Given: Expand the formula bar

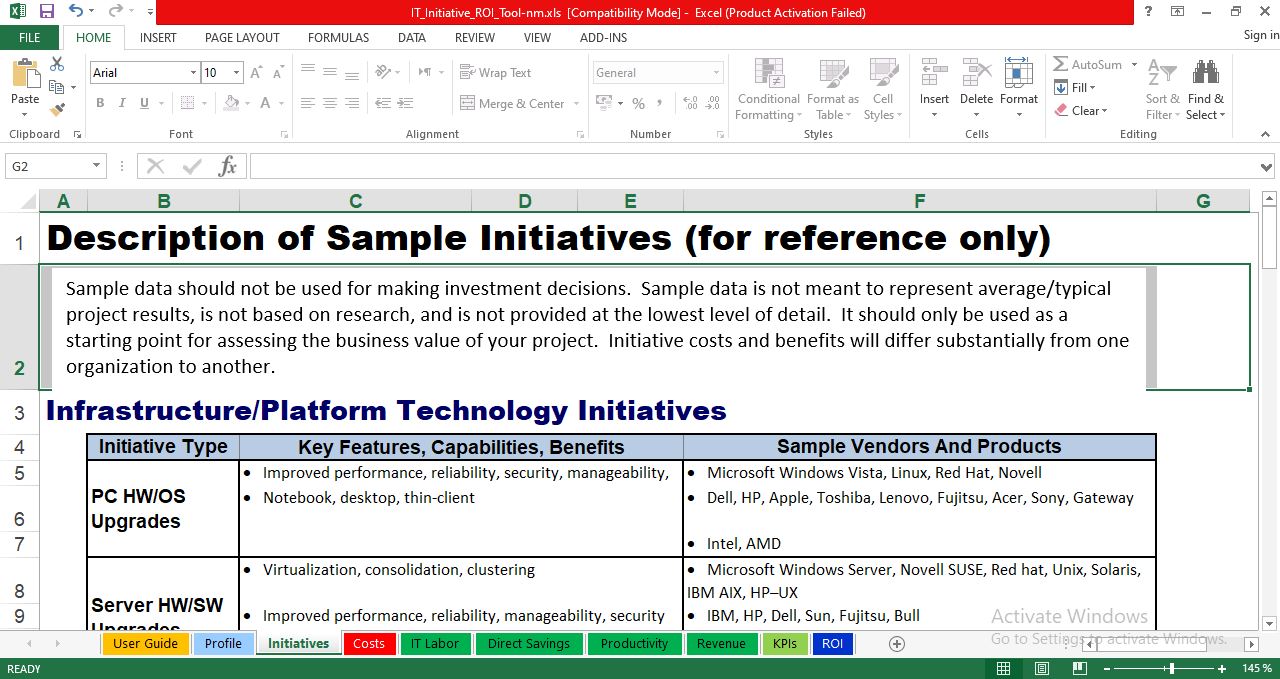Looking at the screenshot, I should 1268,167.
